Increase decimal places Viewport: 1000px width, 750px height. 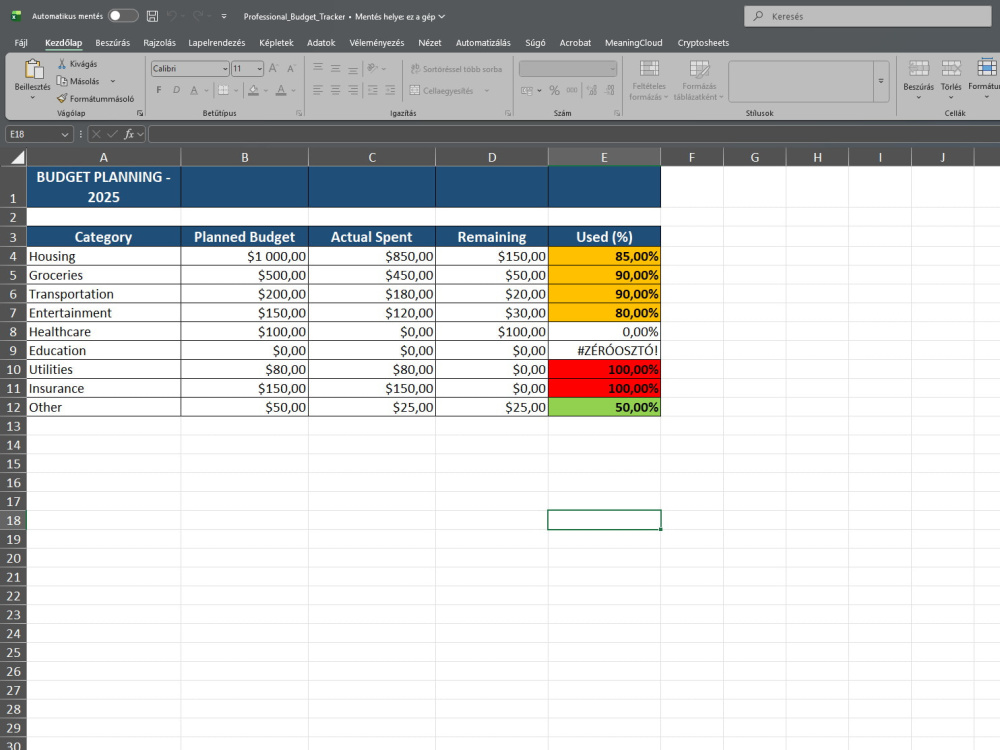(592, 90)
